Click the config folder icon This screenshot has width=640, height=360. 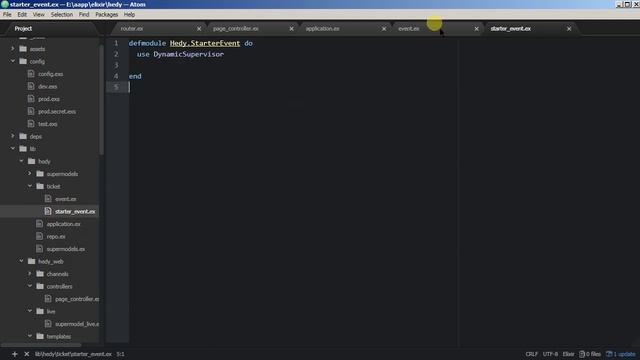23,61
